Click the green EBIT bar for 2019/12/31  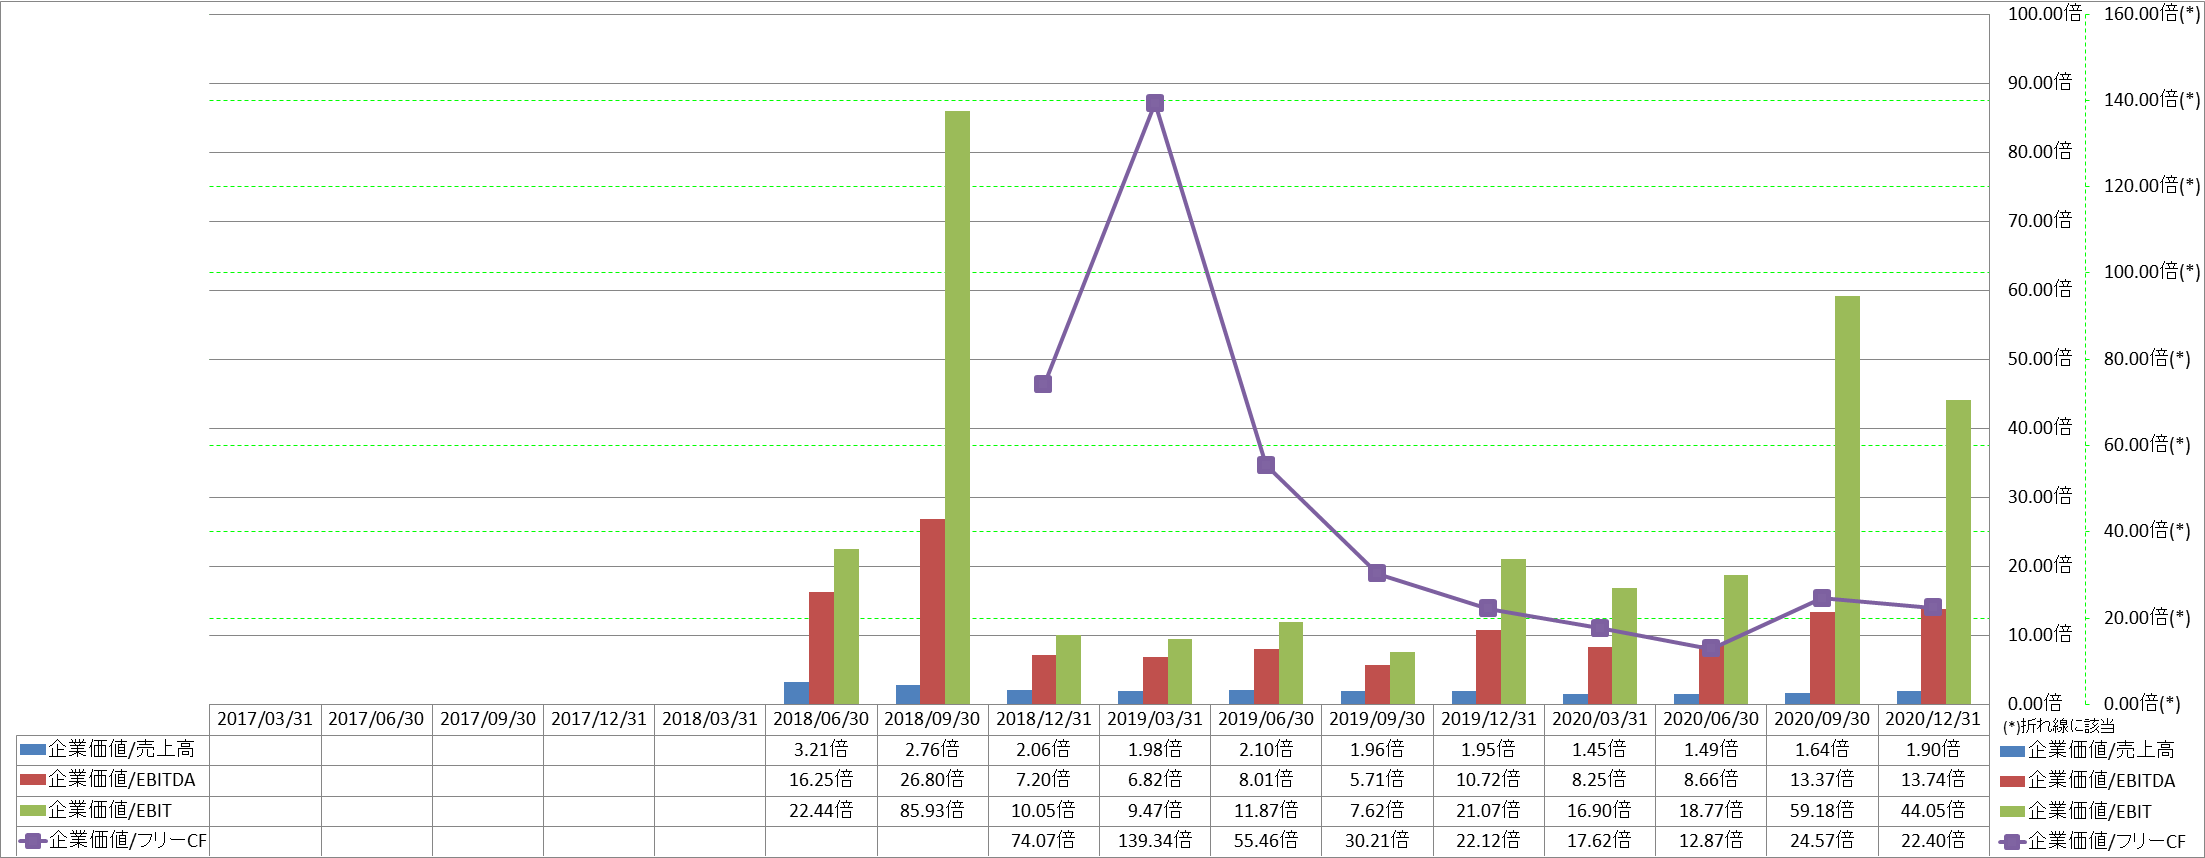click(x=1513, y=631)
